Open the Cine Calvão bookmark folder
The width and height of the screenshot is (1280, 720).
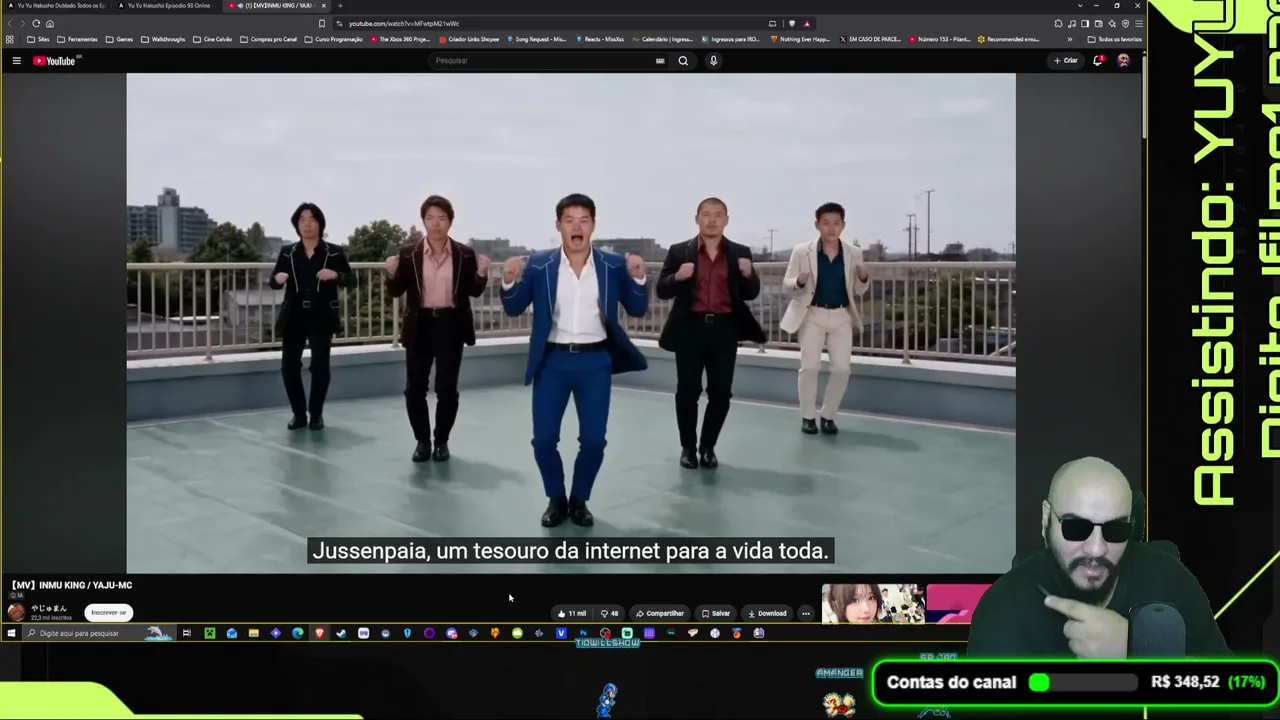[x=212, y=40]
